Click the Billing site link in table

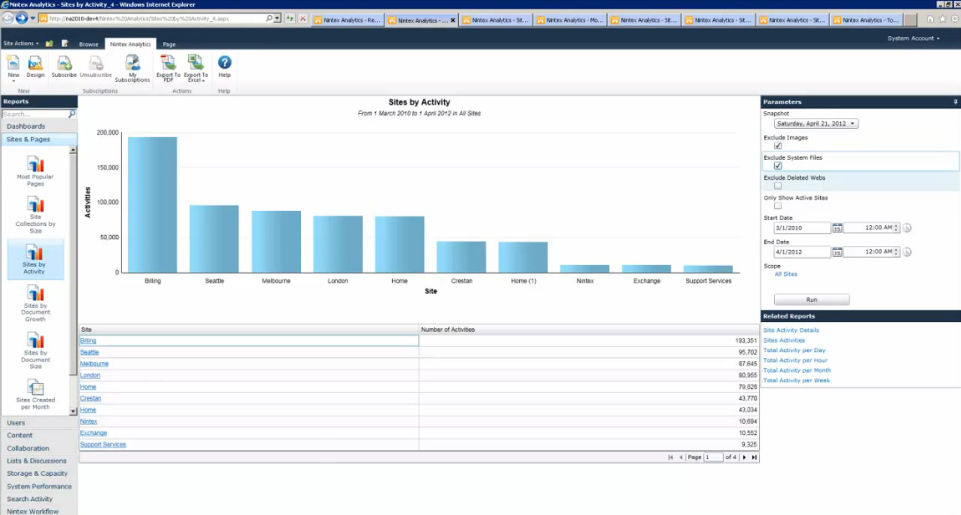88,341
